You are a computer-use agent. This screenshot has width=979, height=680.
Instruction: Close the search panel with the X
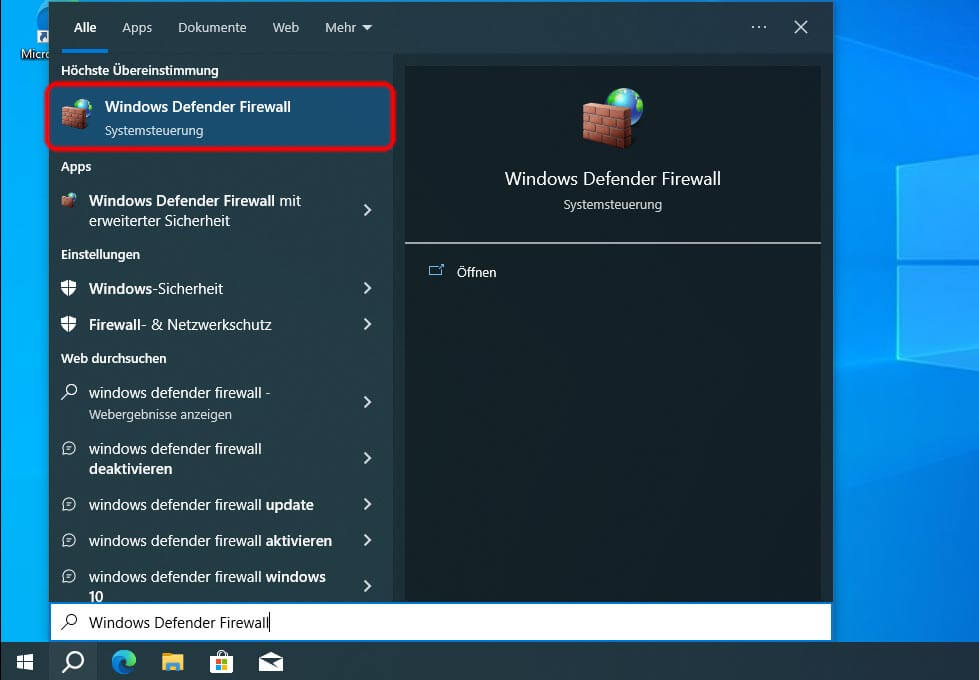tap(801, 27)
